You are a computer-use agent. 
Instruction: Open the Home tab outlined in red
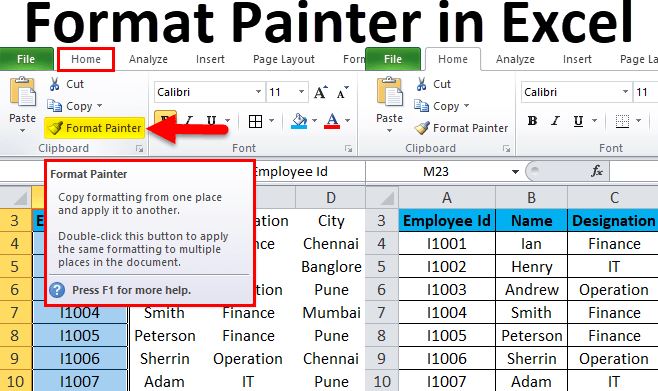pyautogui.click(x=86, y=59)
